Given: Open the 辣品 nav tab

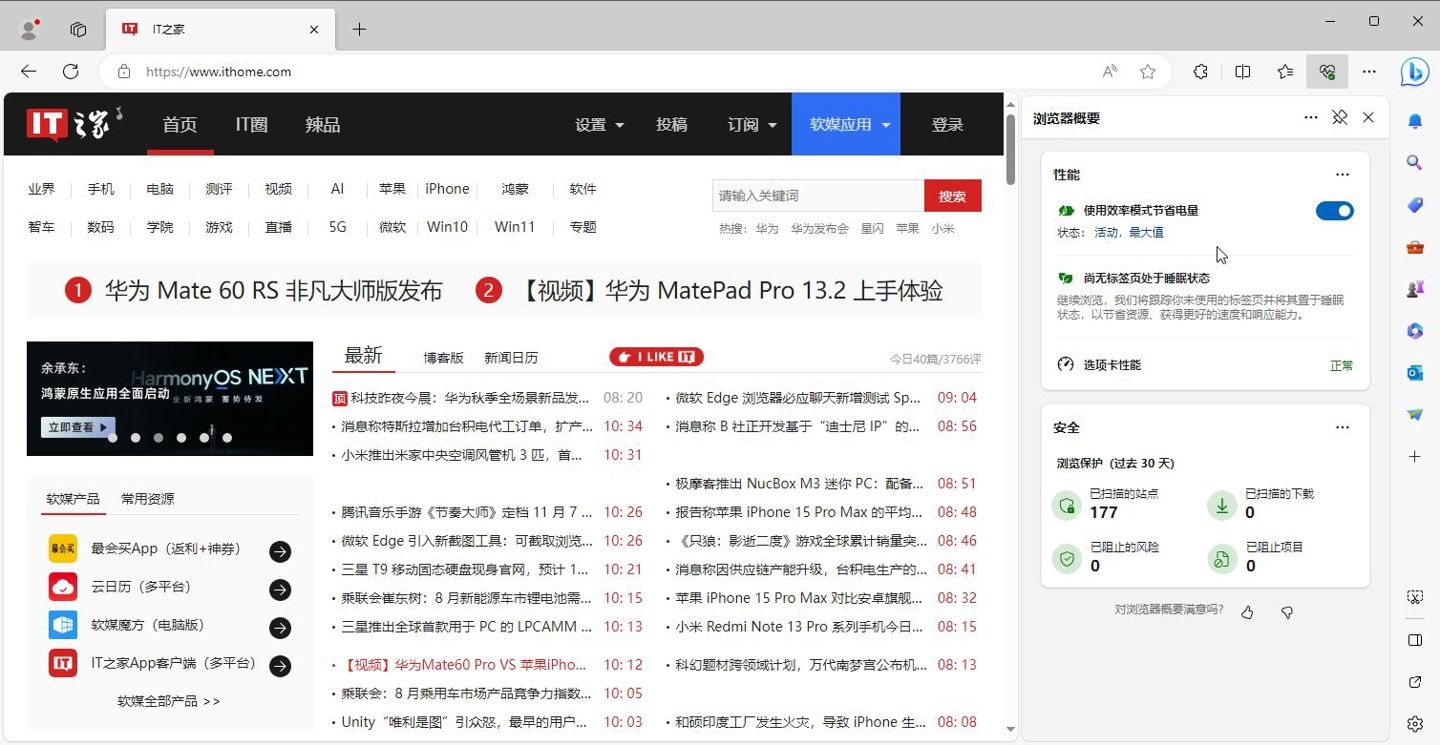Looking at the screenshot, I should pos(323,125).
